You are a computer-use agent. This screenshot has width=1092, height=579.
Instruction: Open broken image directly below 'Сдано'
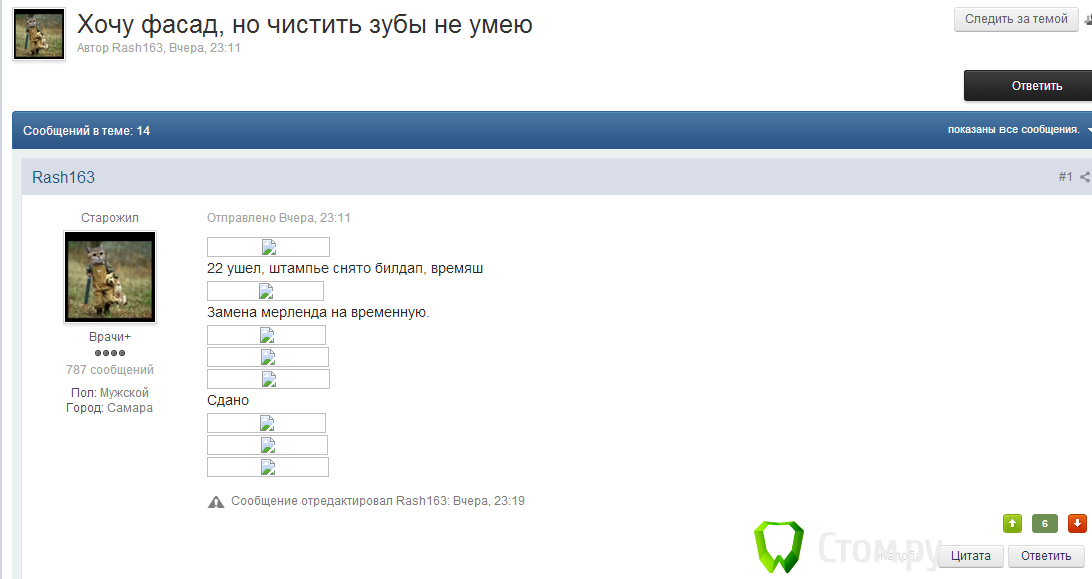click(x=266, y=423)
